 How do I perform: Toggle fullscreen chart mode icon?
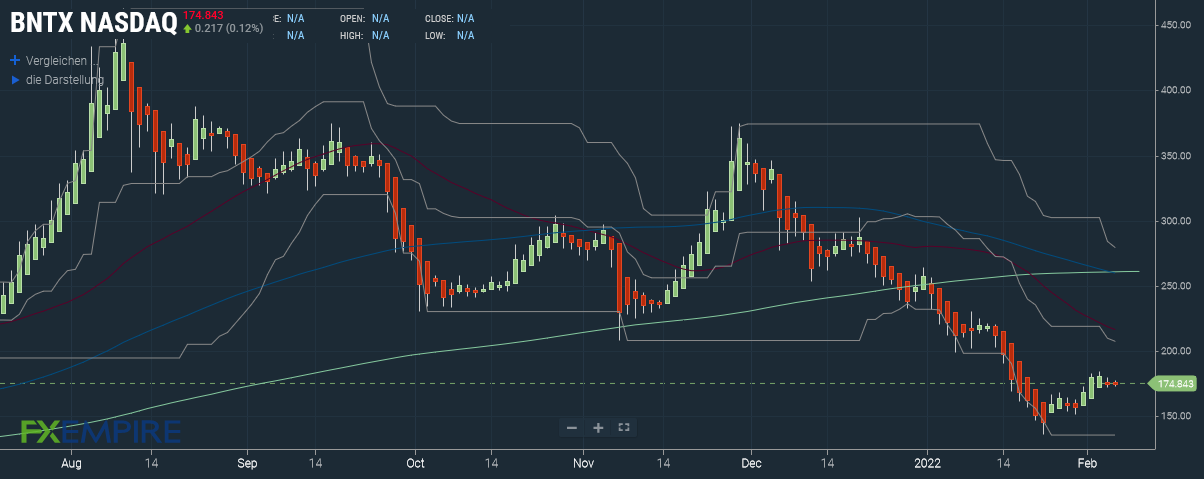624,428
